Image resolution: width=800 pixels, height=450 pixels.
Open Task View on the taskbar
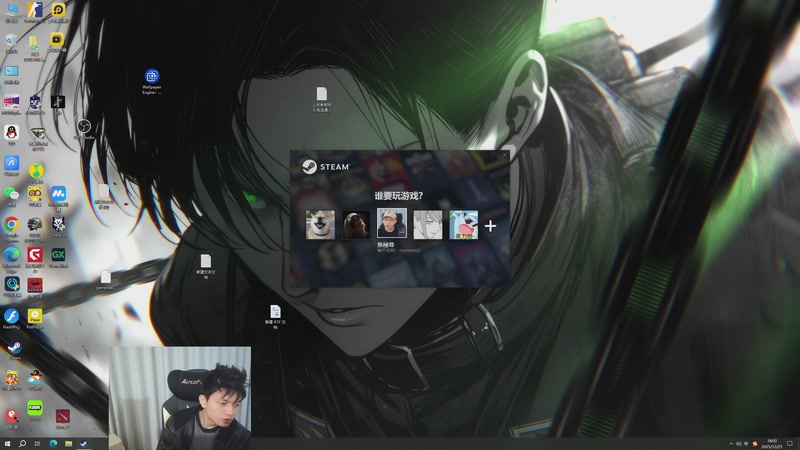(37, 444)
